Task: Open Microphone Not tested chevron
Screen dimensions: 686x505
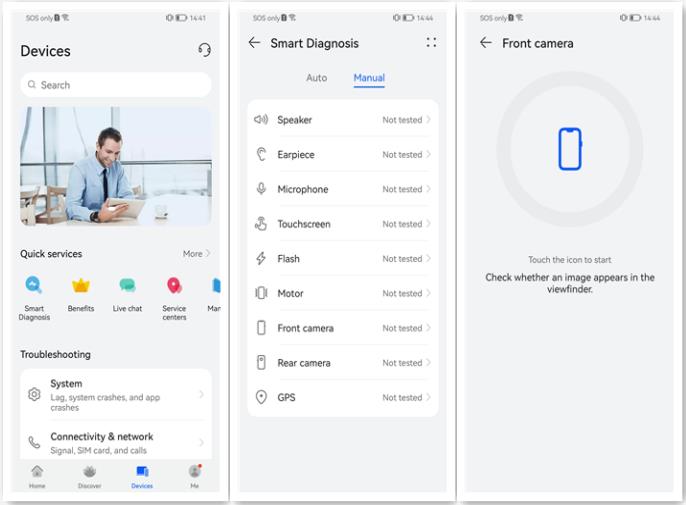Action: pos(428,189)
